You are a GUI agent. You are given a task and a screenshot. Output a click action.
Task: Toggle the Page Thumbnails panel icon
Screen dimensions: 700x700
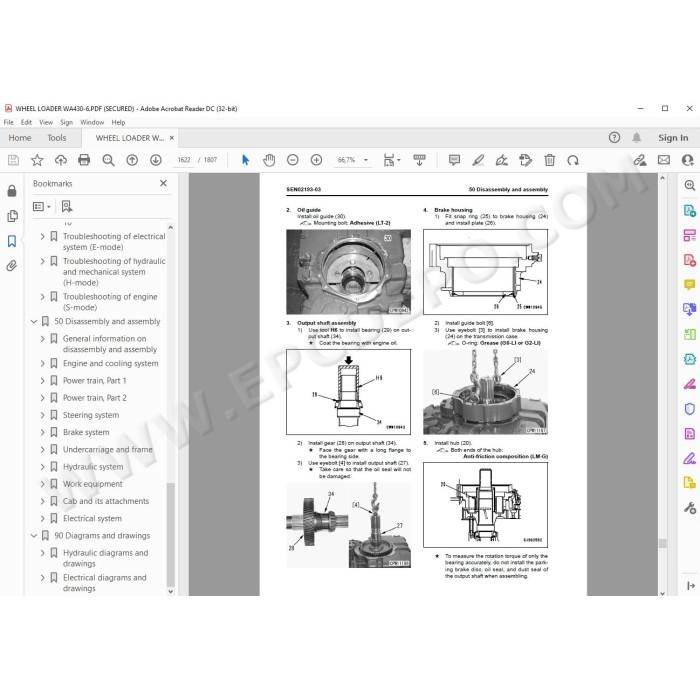click(x=12, y=217)
